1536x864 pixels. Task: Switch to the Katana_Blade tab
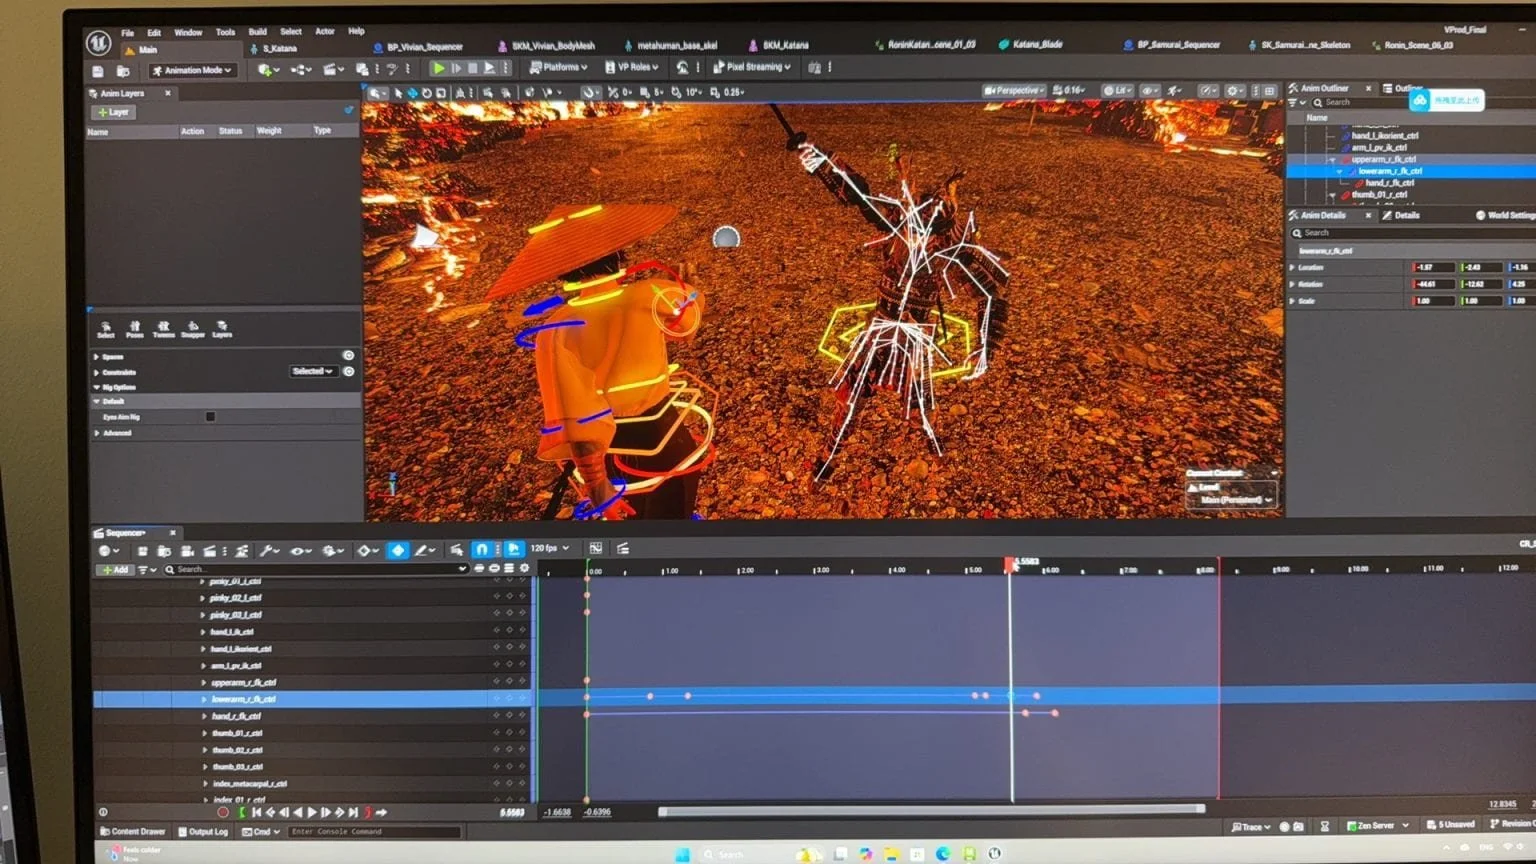1031,44
